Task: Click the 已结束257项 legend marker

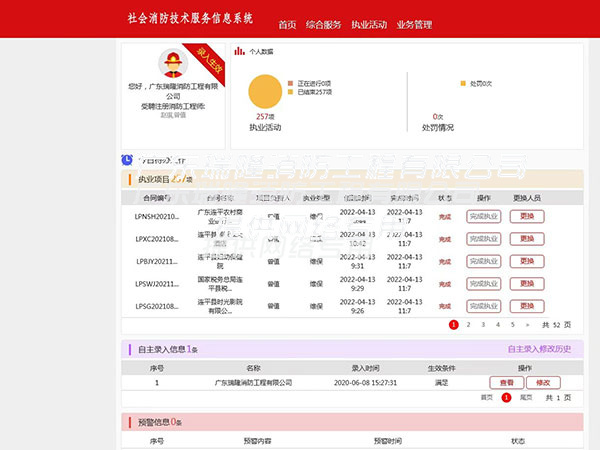Action: point(291,92)
